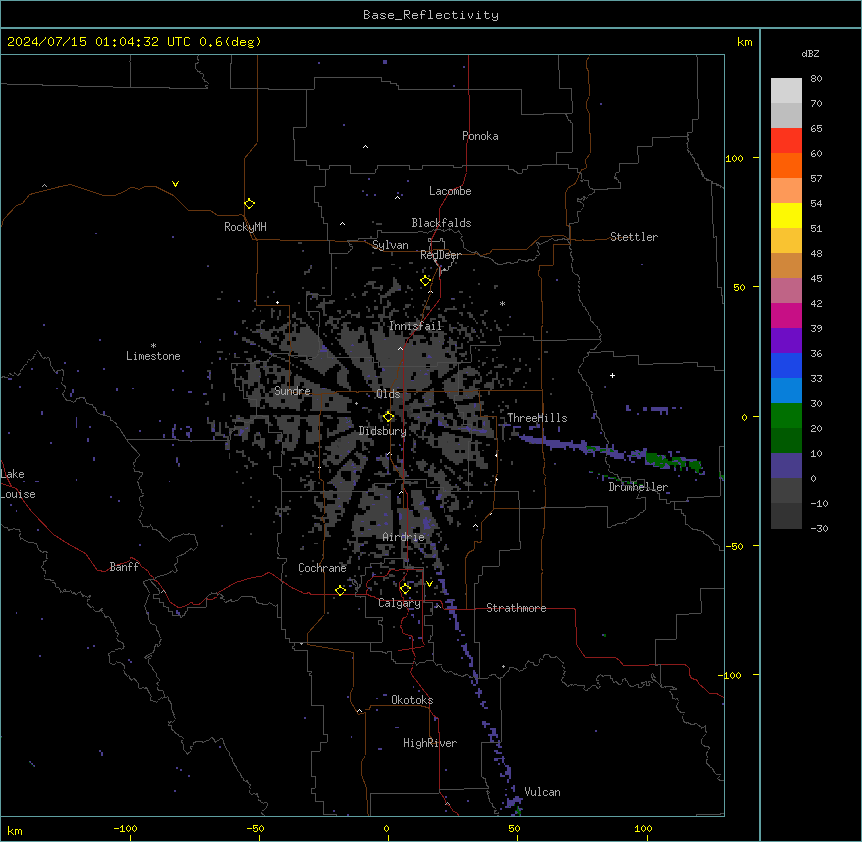This screenshot has width=862, height=842.
Task: Click the Drumheller town label
Action: (638, 487)
